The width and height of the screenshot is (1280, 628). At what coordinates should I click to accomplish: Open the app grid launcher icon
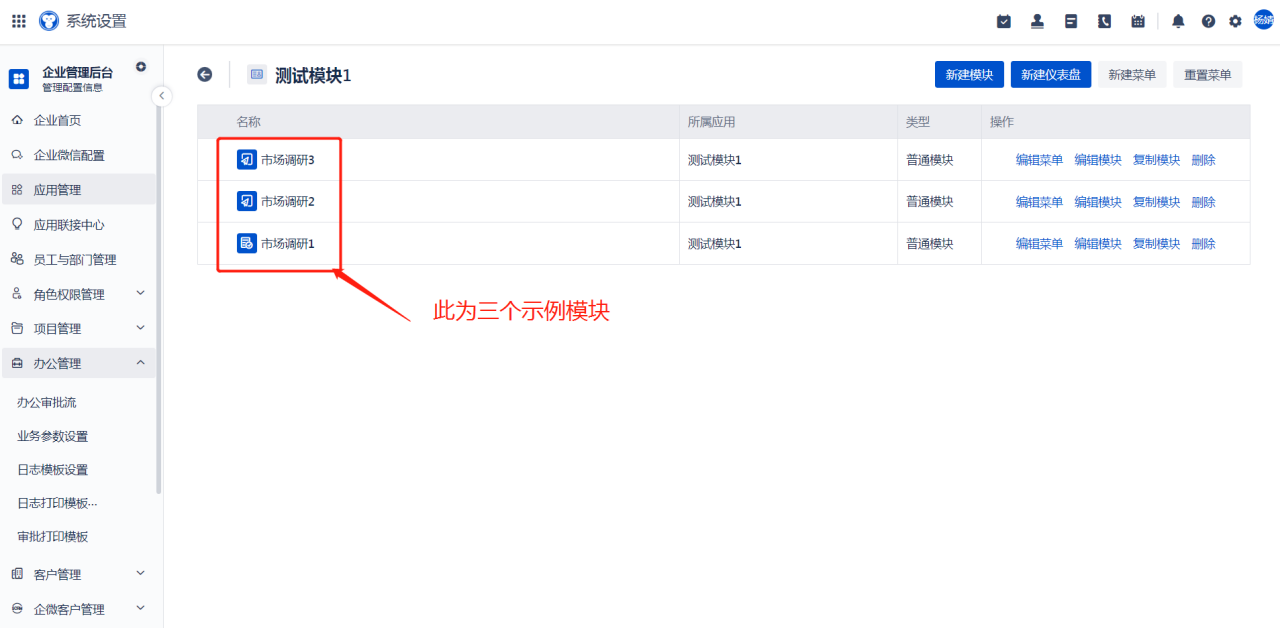pyautogui.click(x=19, y=21)
